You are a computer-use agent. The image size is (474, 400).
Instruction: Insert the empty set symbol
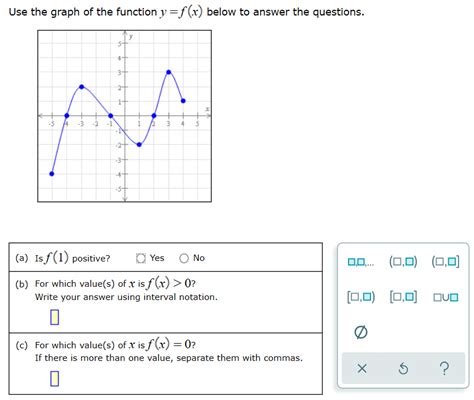point(361,332)
